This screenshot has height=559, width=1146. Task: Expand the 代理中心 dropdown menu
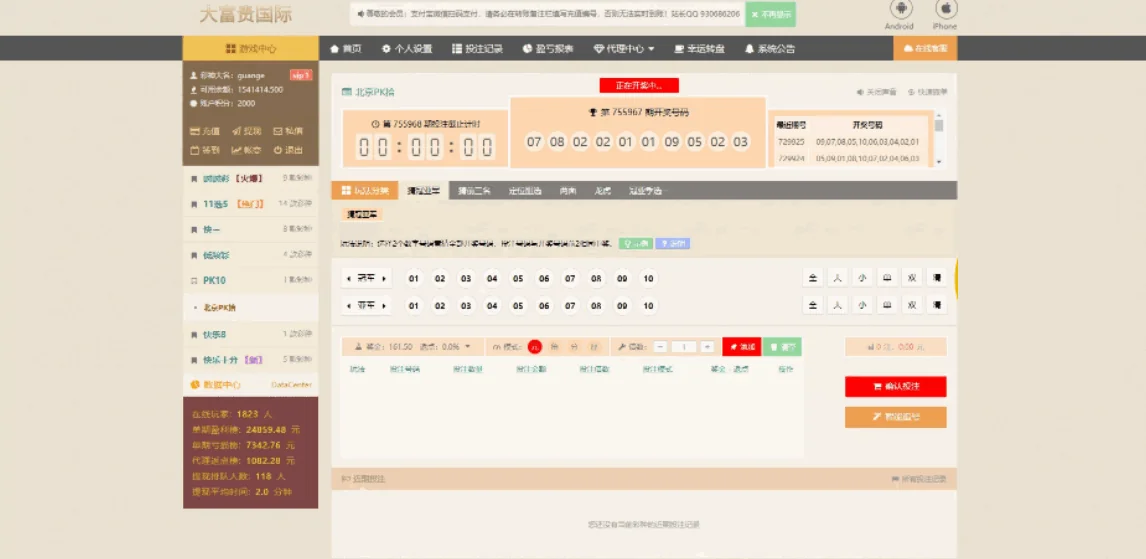click(624, 48)
